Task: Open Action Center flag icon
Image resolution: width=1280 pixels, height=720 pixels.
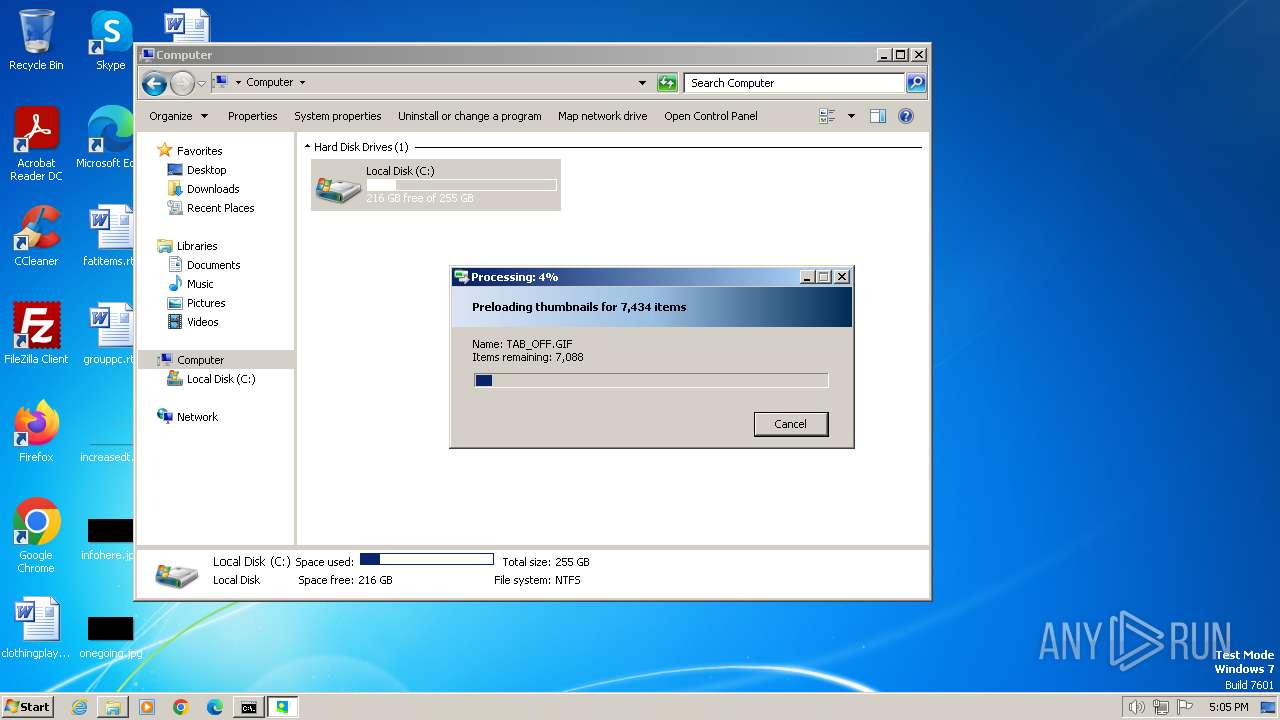Action: [x=1185, y=707]
